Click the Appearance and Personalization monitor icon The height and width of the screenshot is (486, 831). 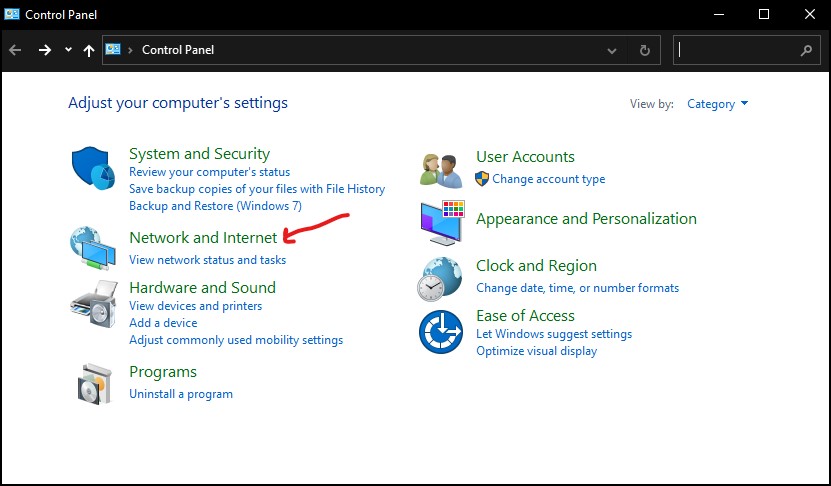click(x=443, y=223)
